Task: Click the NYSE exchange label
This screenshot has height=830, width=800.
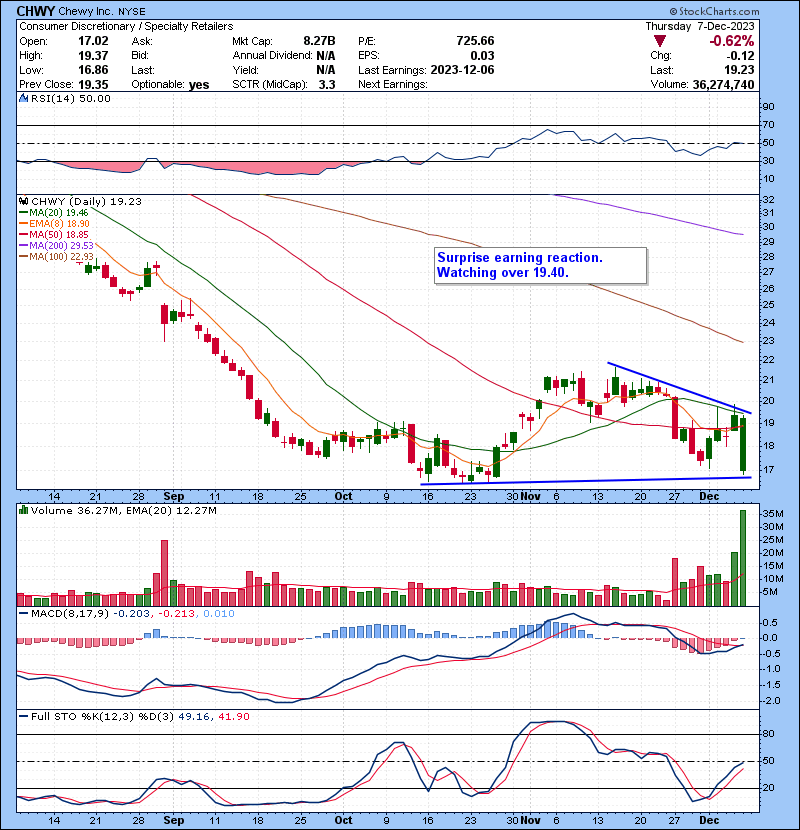Action: tap(132, 12)
